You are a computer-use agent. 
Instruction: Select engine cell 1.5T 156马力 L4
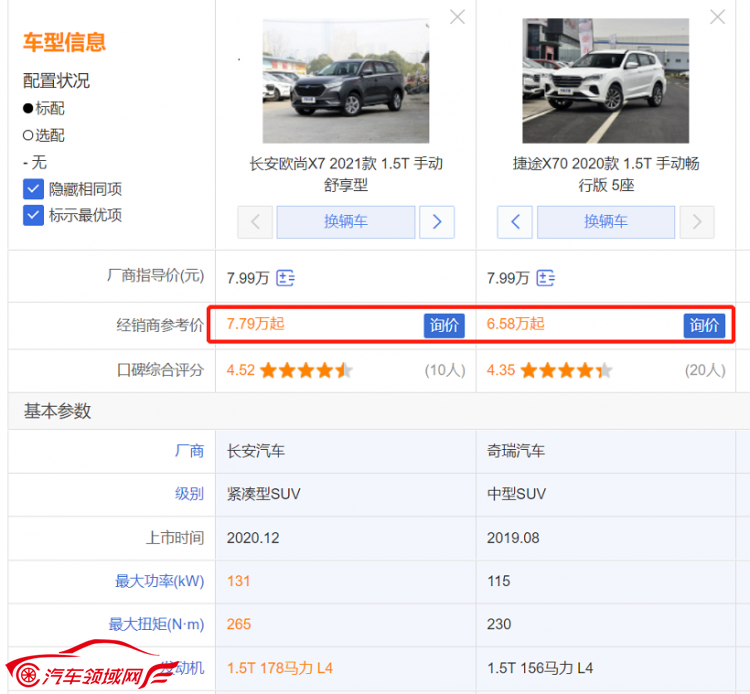606,668
